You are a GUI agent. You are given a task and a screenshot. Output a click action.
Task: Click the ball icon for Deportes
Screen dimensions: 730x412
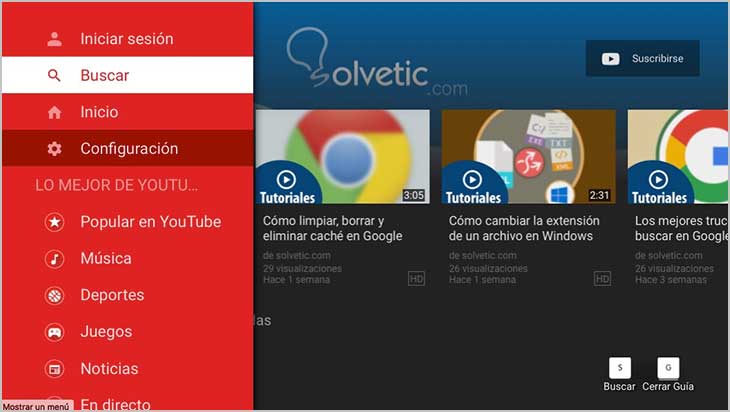(54, 296)
